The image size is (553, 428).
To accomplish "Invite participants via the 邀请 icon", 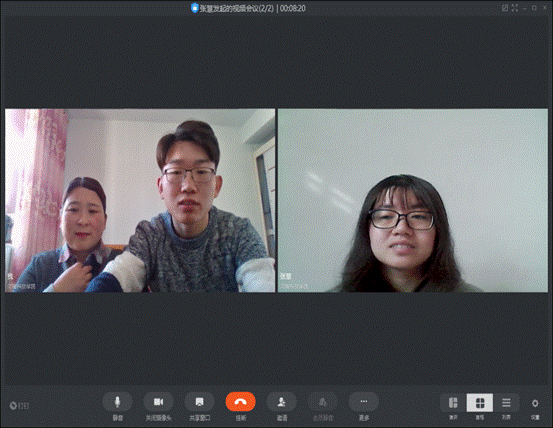I will (281, 402).
